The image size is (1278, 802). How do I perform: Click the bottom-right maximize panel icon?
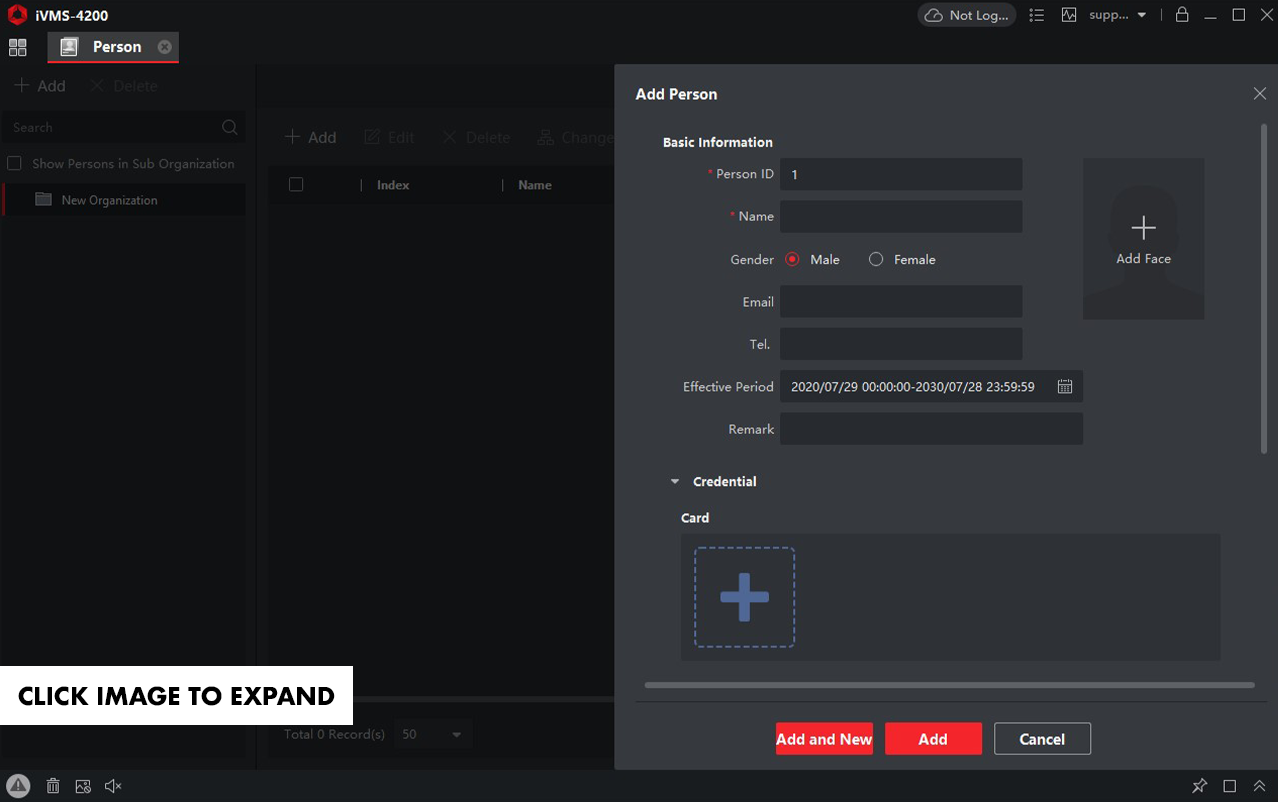(x=1230, y=786)
